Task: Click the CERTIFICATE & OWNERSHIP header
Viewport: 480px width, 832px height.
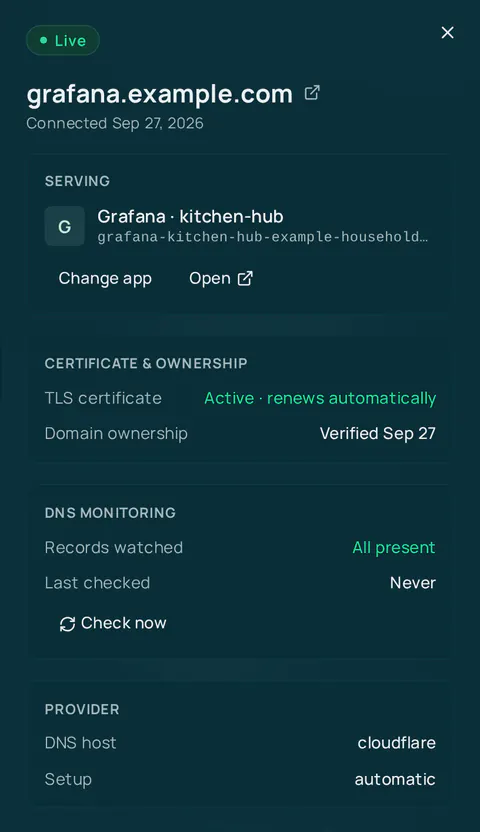Action: click(x=146, y=363)
